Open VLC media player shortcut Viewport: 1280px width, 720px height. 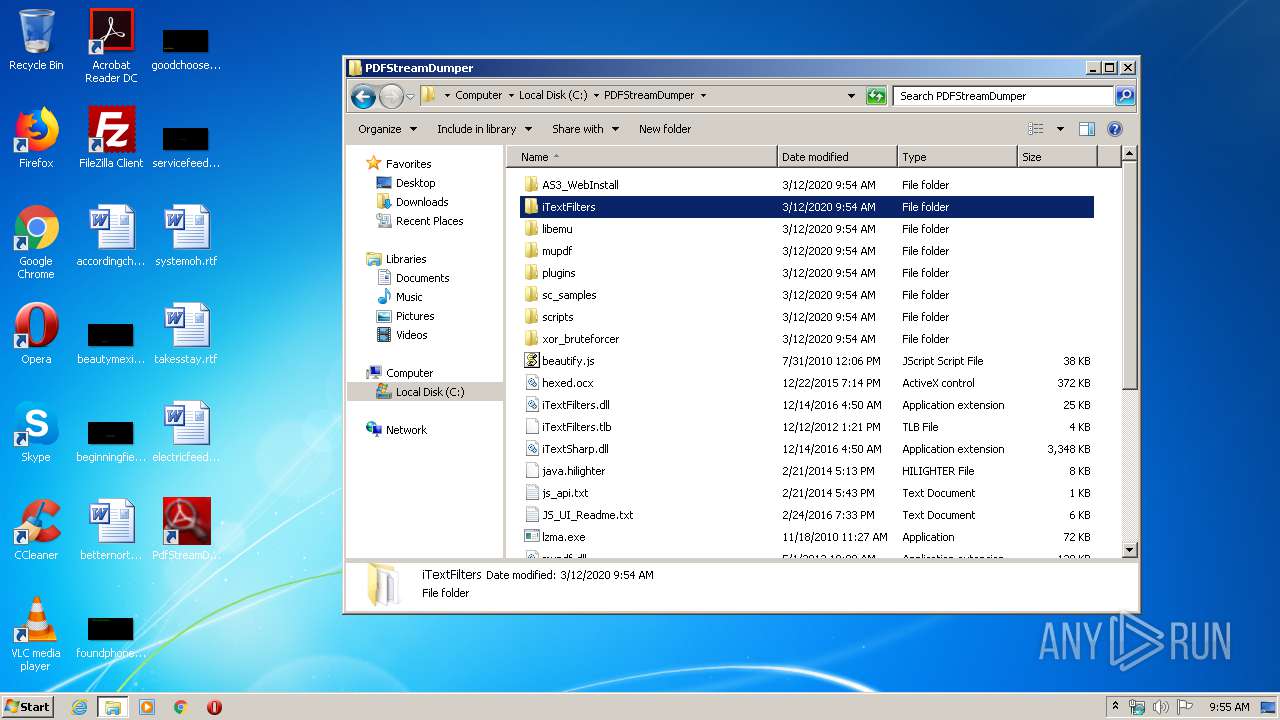click(x=36, y=634)
